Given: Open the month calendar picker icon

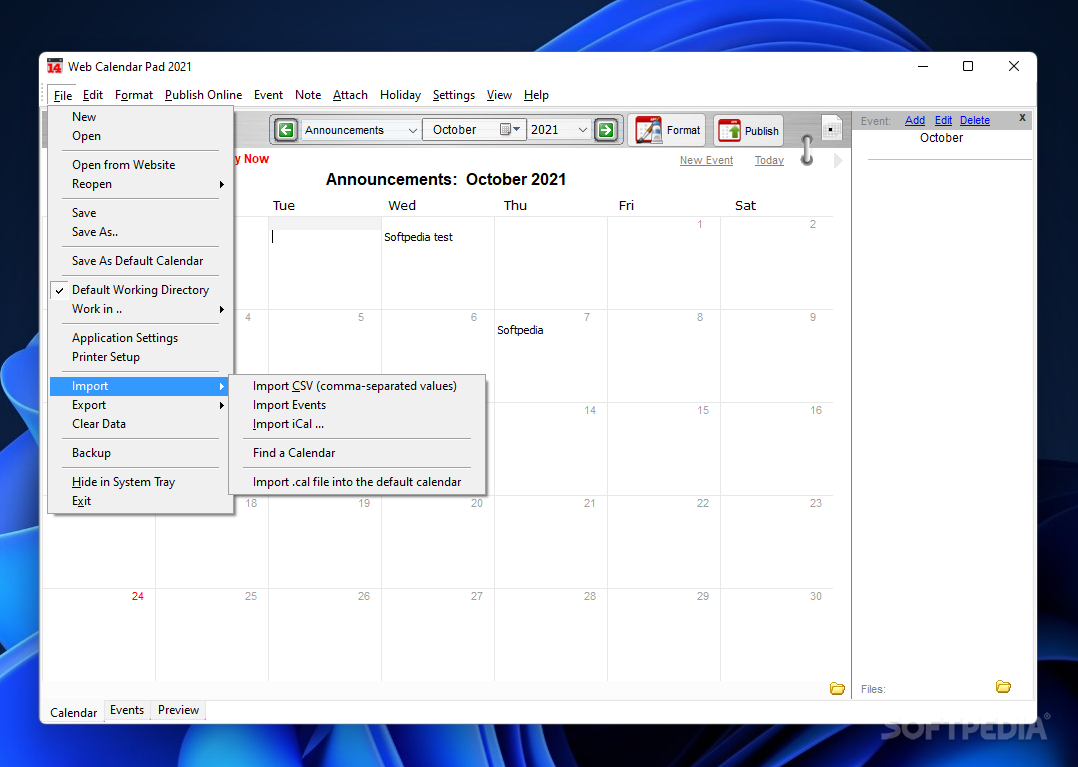Looking at the screenshot, I should click(509, 129).
